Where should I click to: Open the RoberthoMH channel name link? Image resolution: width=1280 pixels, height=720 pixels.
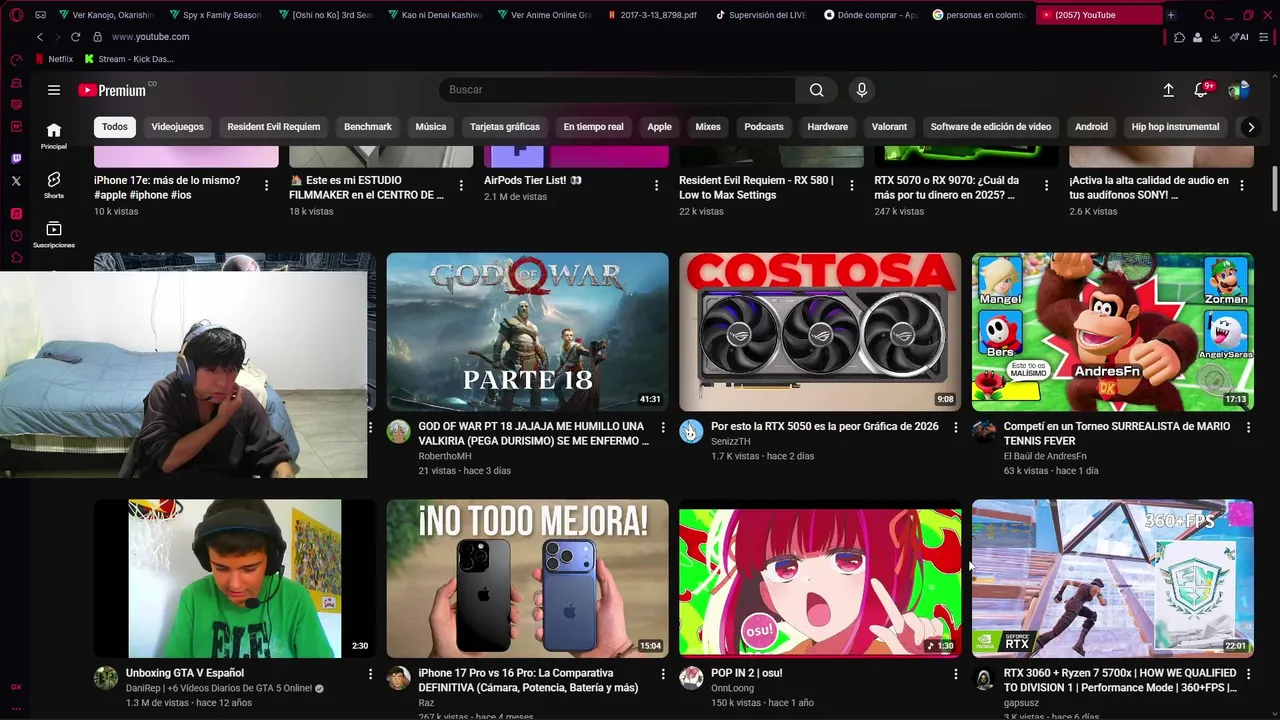click(445, 456)
